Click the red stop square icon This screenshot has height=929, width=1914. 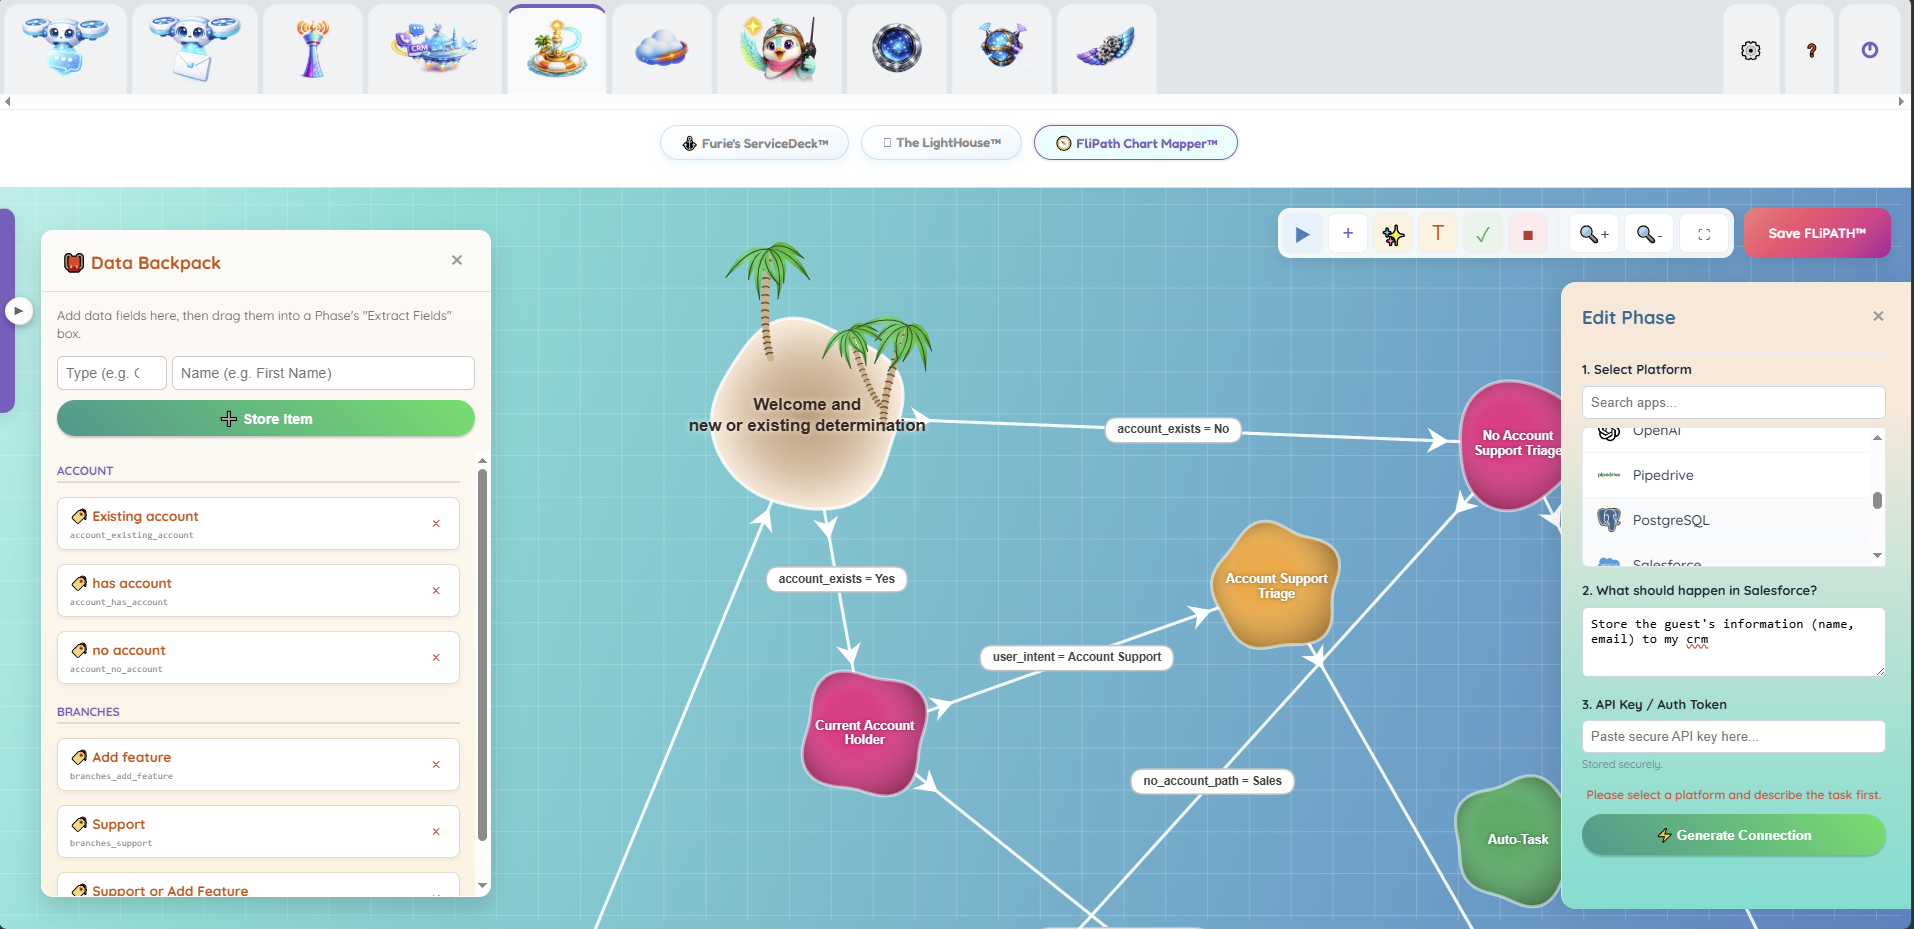click(x=1527, y=233)
